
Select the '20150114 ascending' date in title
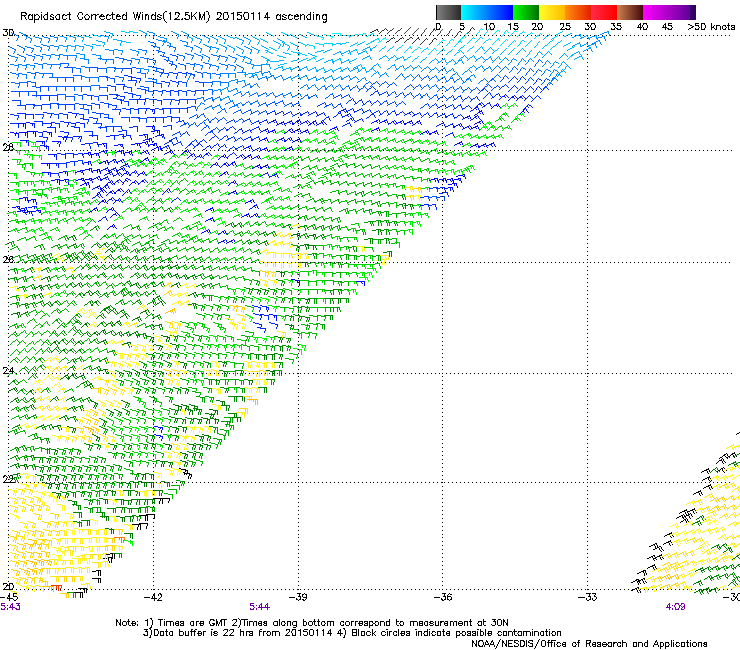point(271,17)
